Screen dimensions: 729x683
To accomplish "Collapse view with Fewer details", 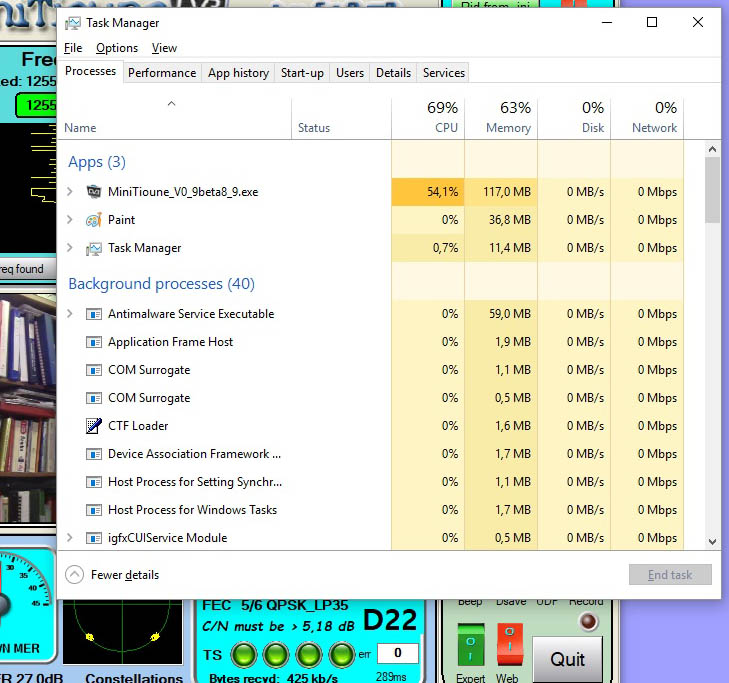I will click(112, 575).
